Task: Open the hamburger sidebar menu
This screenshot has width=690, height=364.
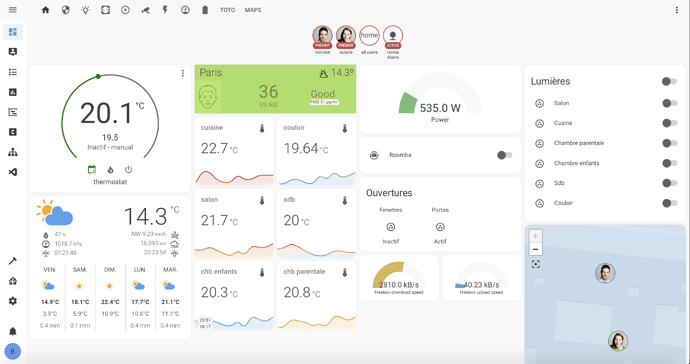Action: tap(13, 10)
